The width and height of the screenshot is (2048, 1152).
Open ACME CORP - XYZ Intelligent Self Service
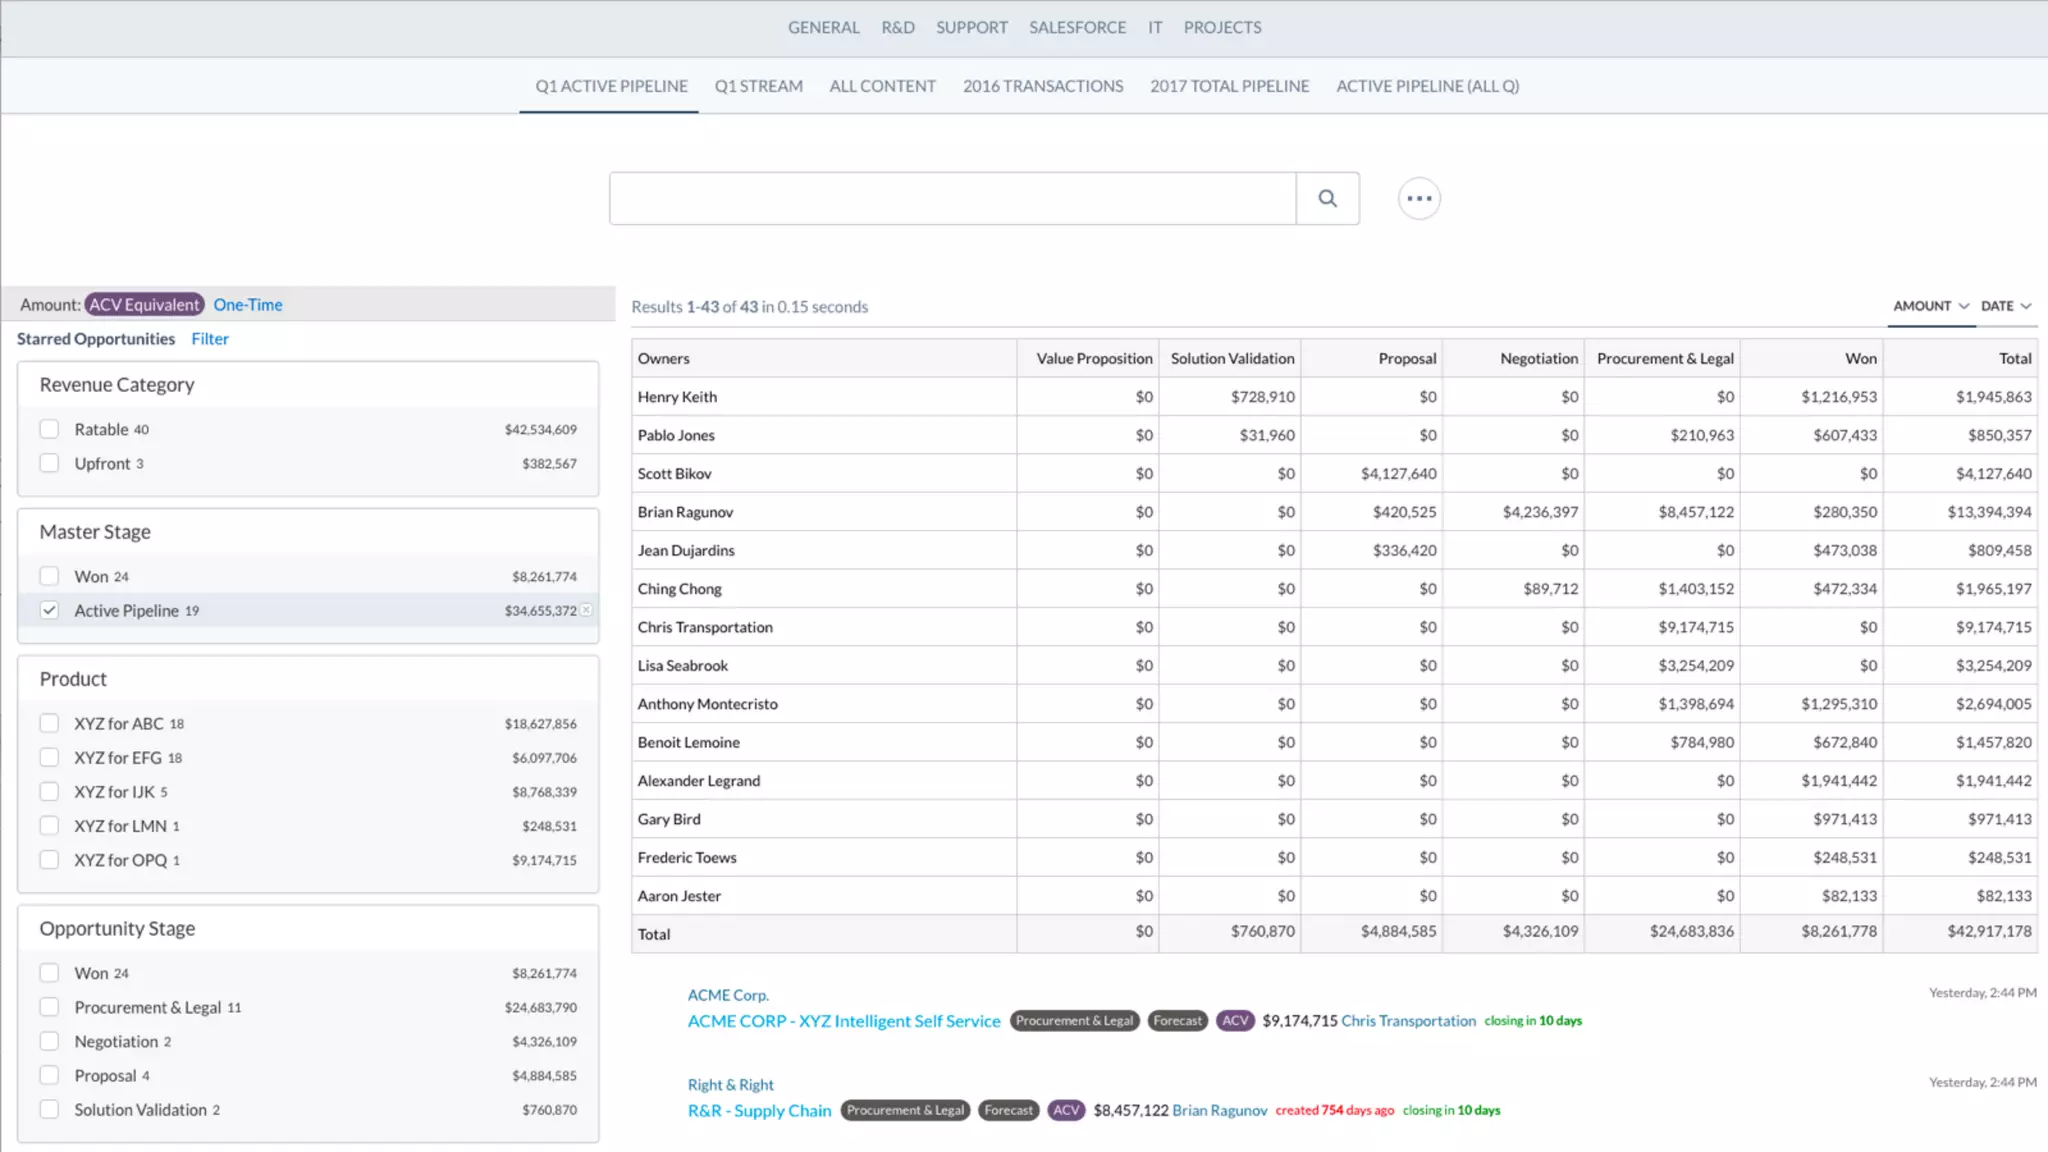pos(843,1021)
